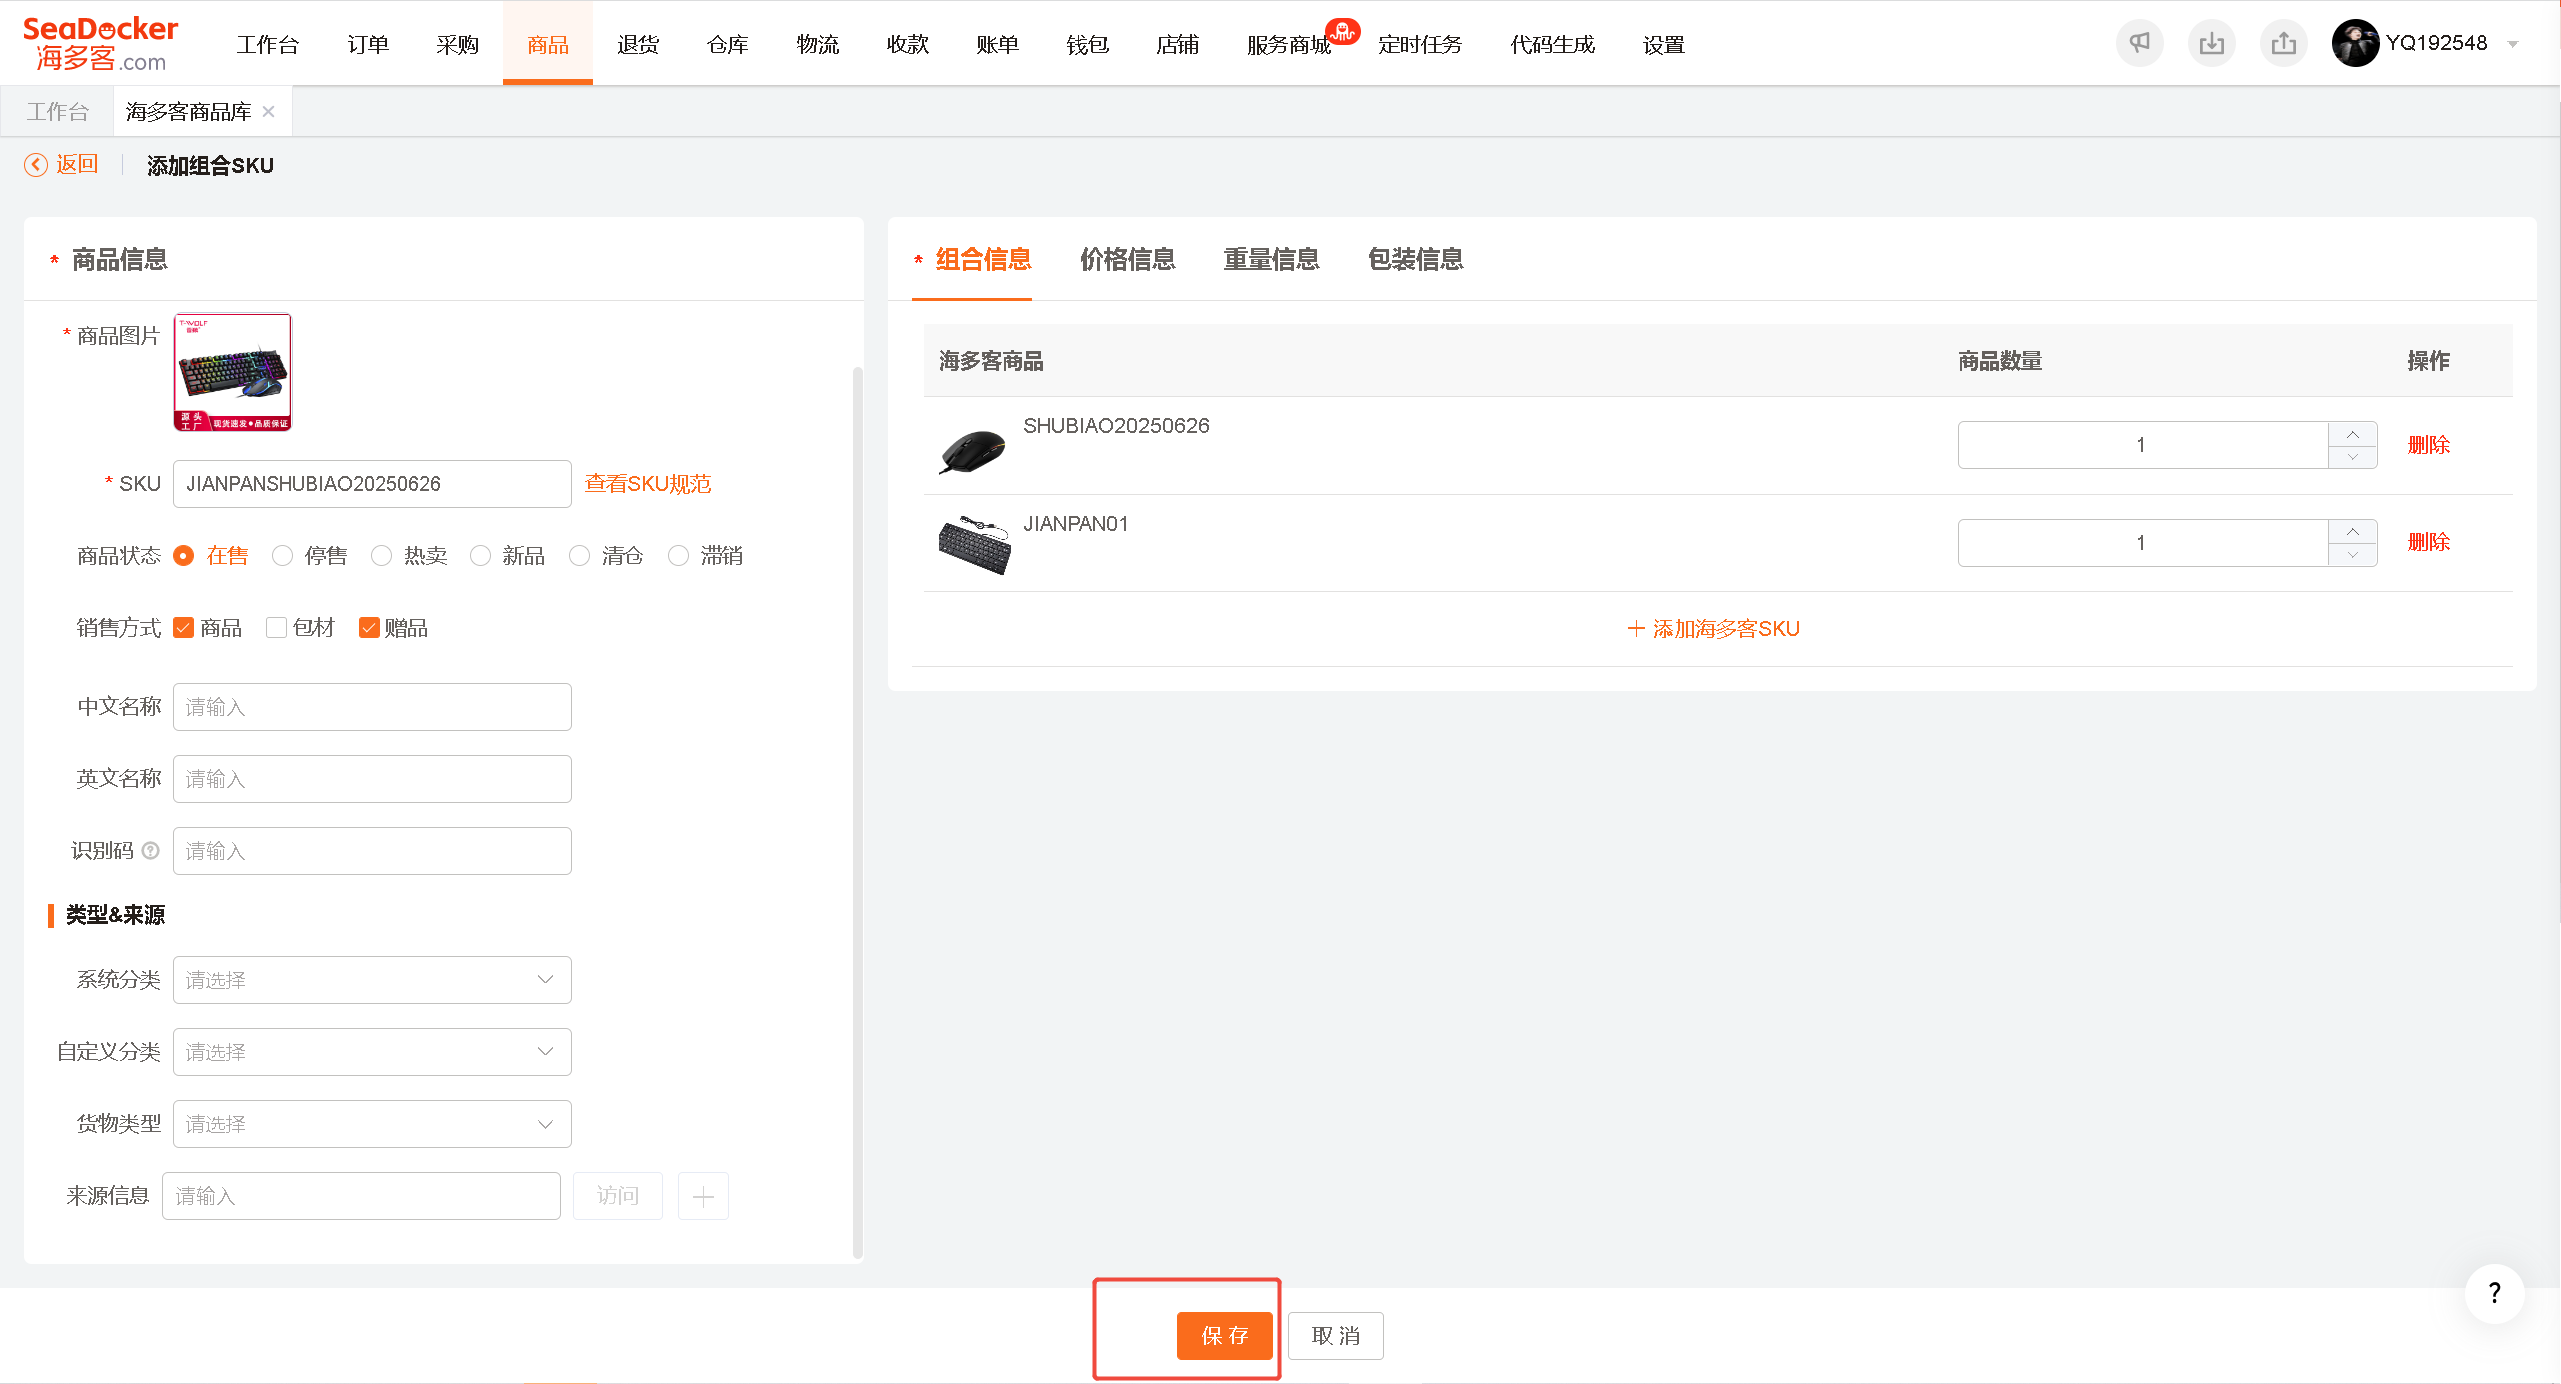Switch to the 组合信息 tab

point(983,260)
